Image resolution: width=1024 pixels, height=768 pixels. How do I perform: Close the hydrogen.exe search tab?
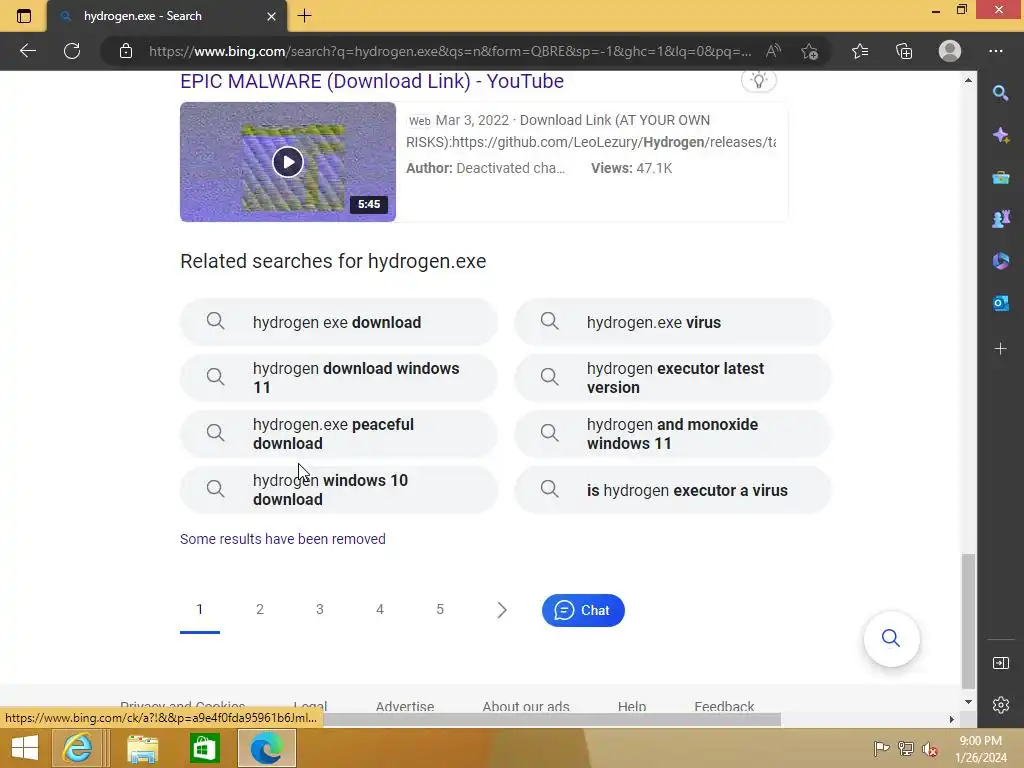[271, 16]
